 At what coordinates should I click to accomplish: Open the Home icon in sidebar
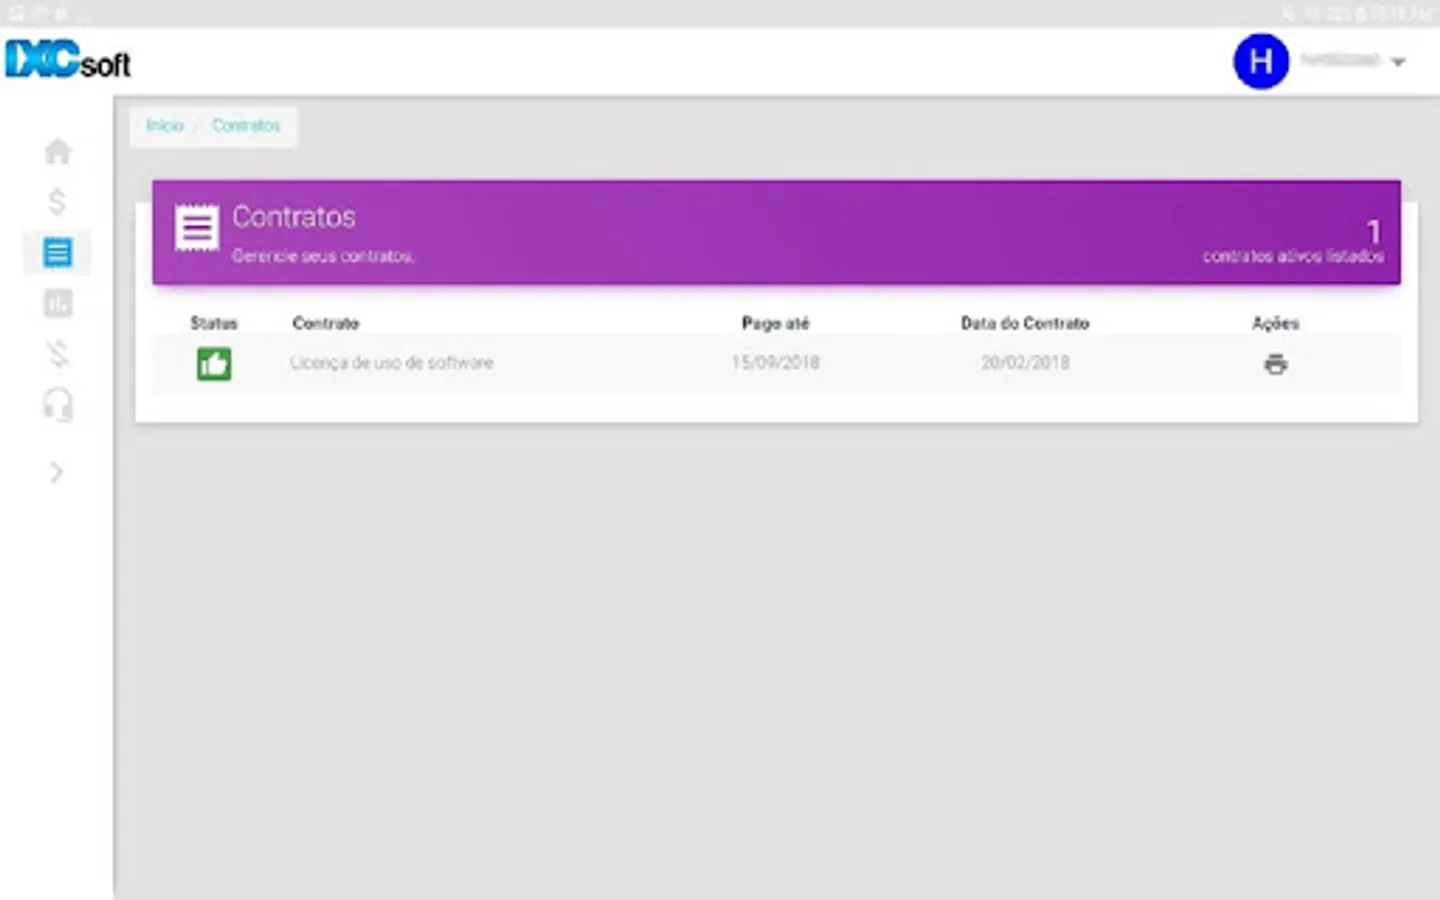(x=58, y=151)
